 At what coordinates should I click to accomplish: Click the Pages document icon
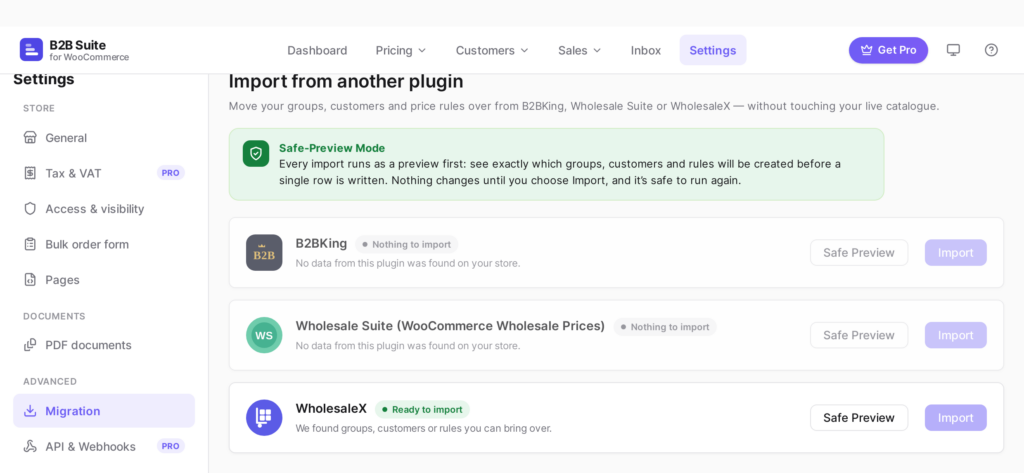click(30, 280)
